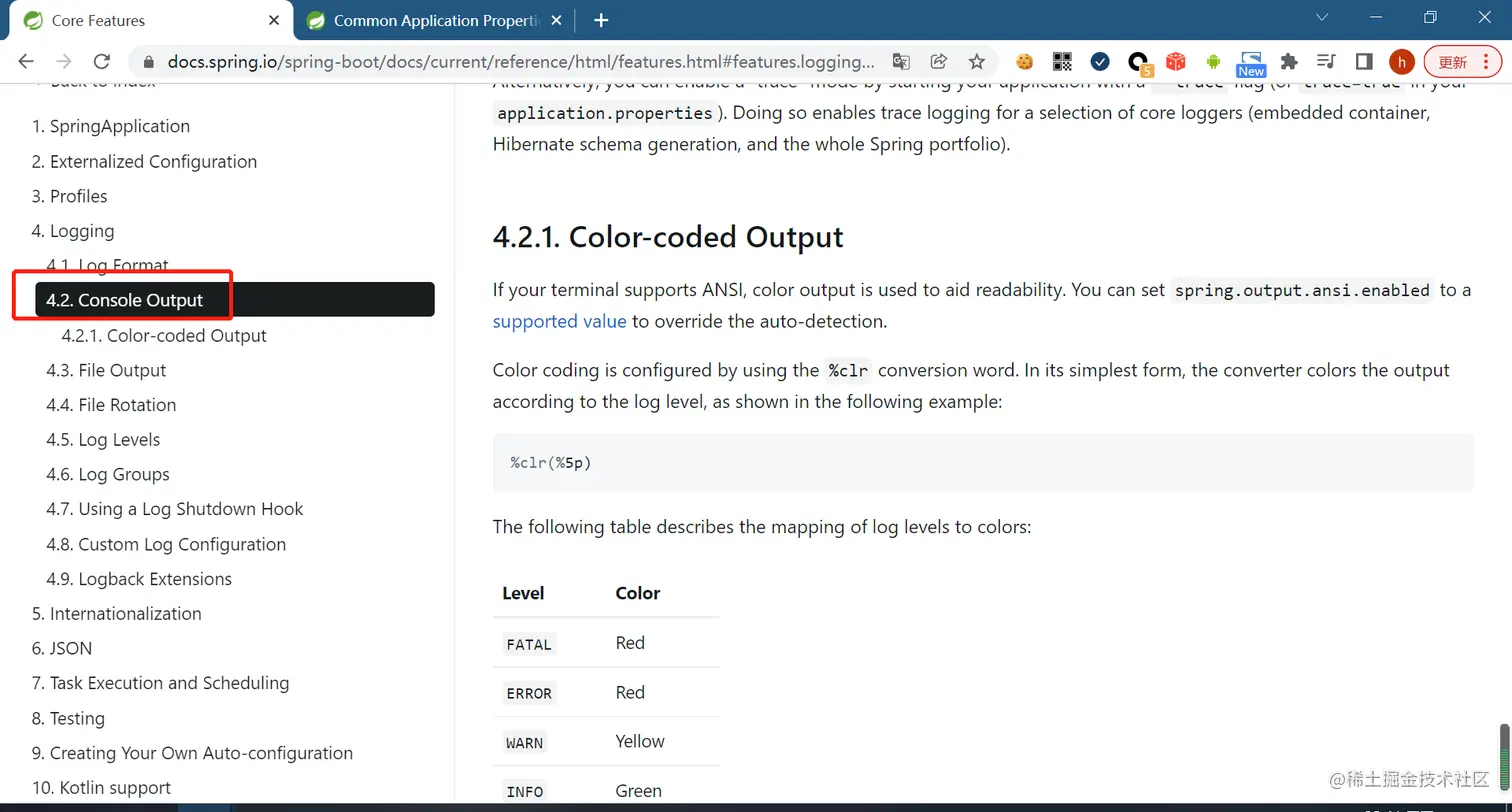This screenshot has width=1512, height=812.
Task: Toggle the browser side panel
Action: (1364, 62)
